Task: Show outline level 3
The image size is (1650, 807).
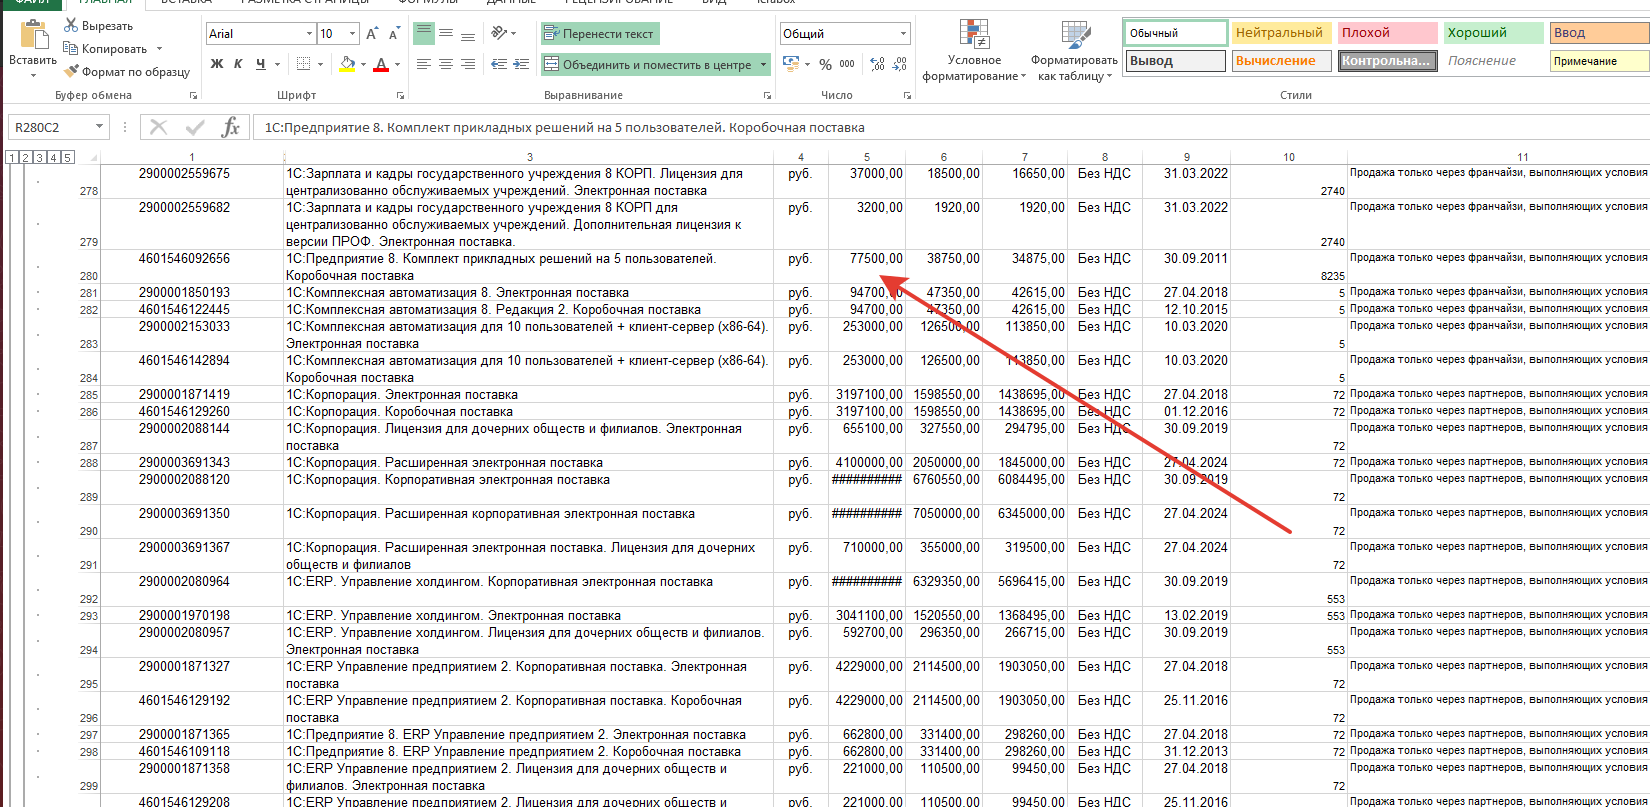Action: tap(39, 158)
